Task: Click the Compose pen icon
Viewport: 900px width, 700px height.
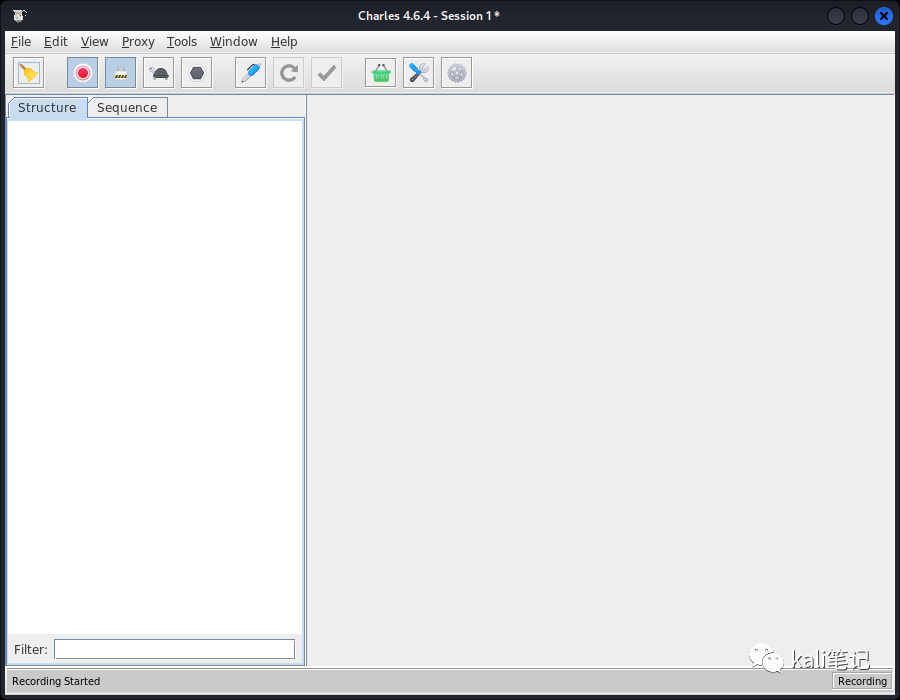Action: pyautogui.click(x=250, y=73)
